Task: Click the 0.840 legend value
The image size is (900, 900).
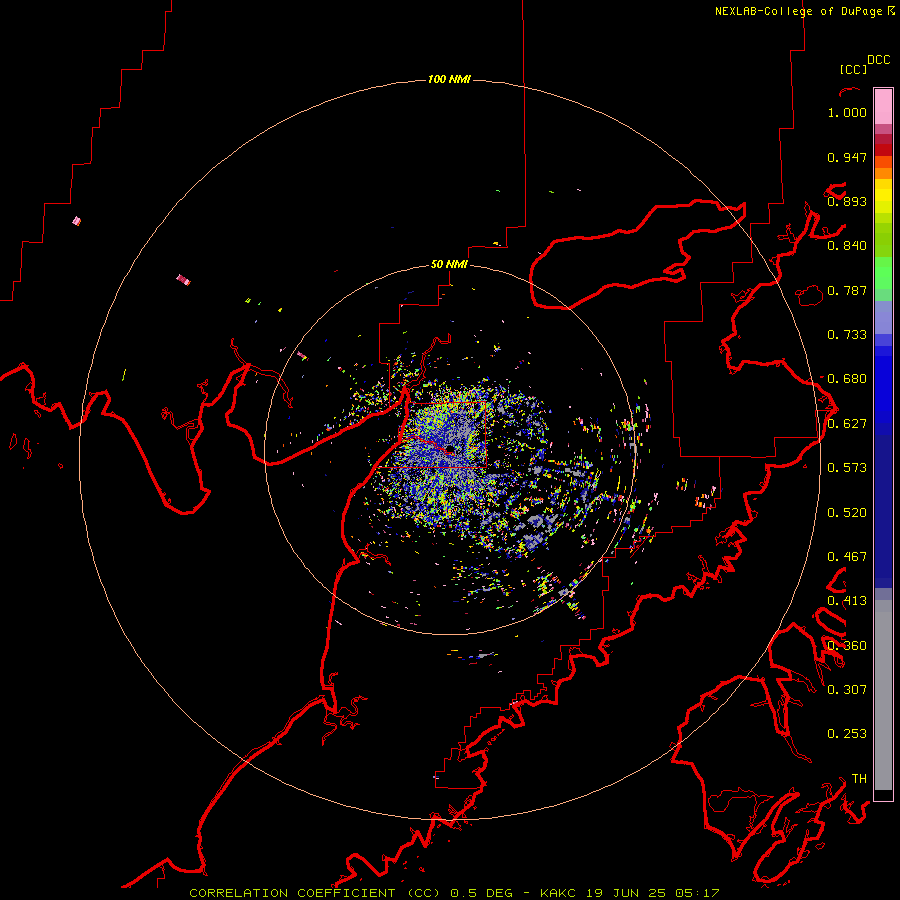Action: (847, 246)
